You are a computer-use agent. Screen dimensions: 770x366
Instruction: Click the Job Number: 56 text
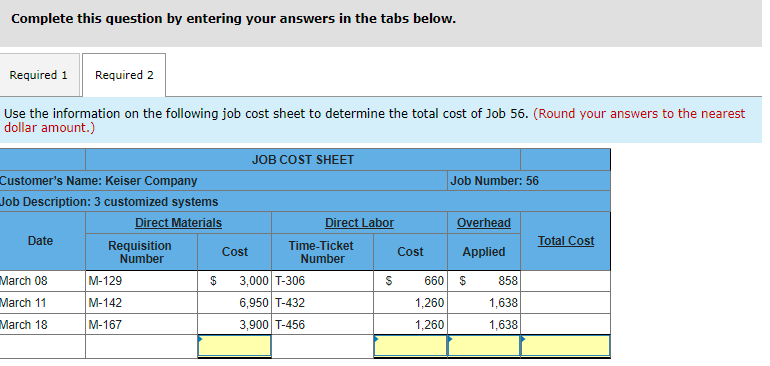pos(495,181)
